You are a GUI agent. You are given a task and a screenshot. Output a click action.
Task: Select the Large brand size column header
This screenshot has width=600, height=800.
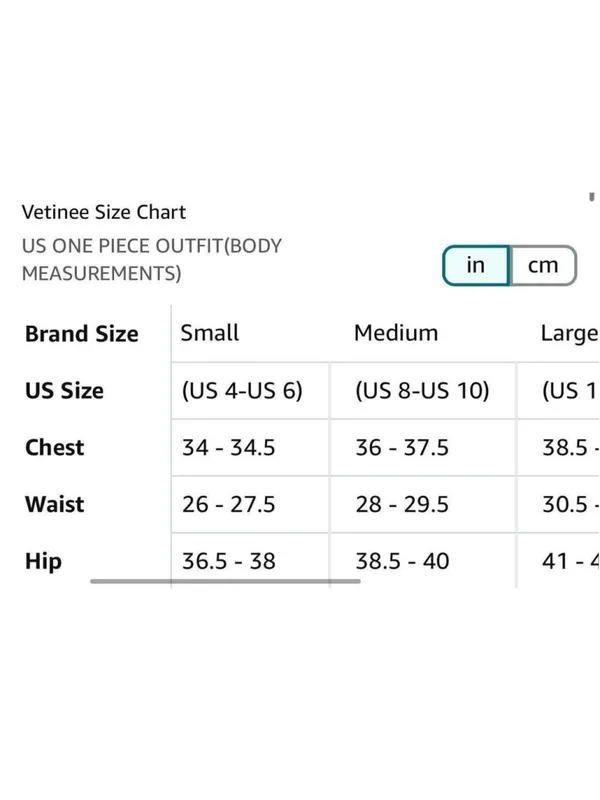569,334
